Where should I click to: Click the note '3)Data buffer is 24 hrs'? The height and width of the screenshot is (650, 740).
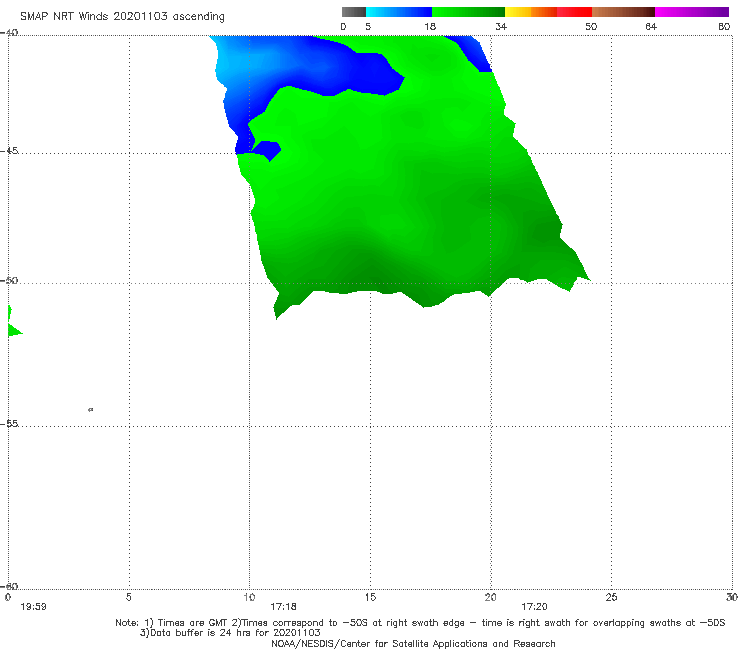click(x=230, y=633)
